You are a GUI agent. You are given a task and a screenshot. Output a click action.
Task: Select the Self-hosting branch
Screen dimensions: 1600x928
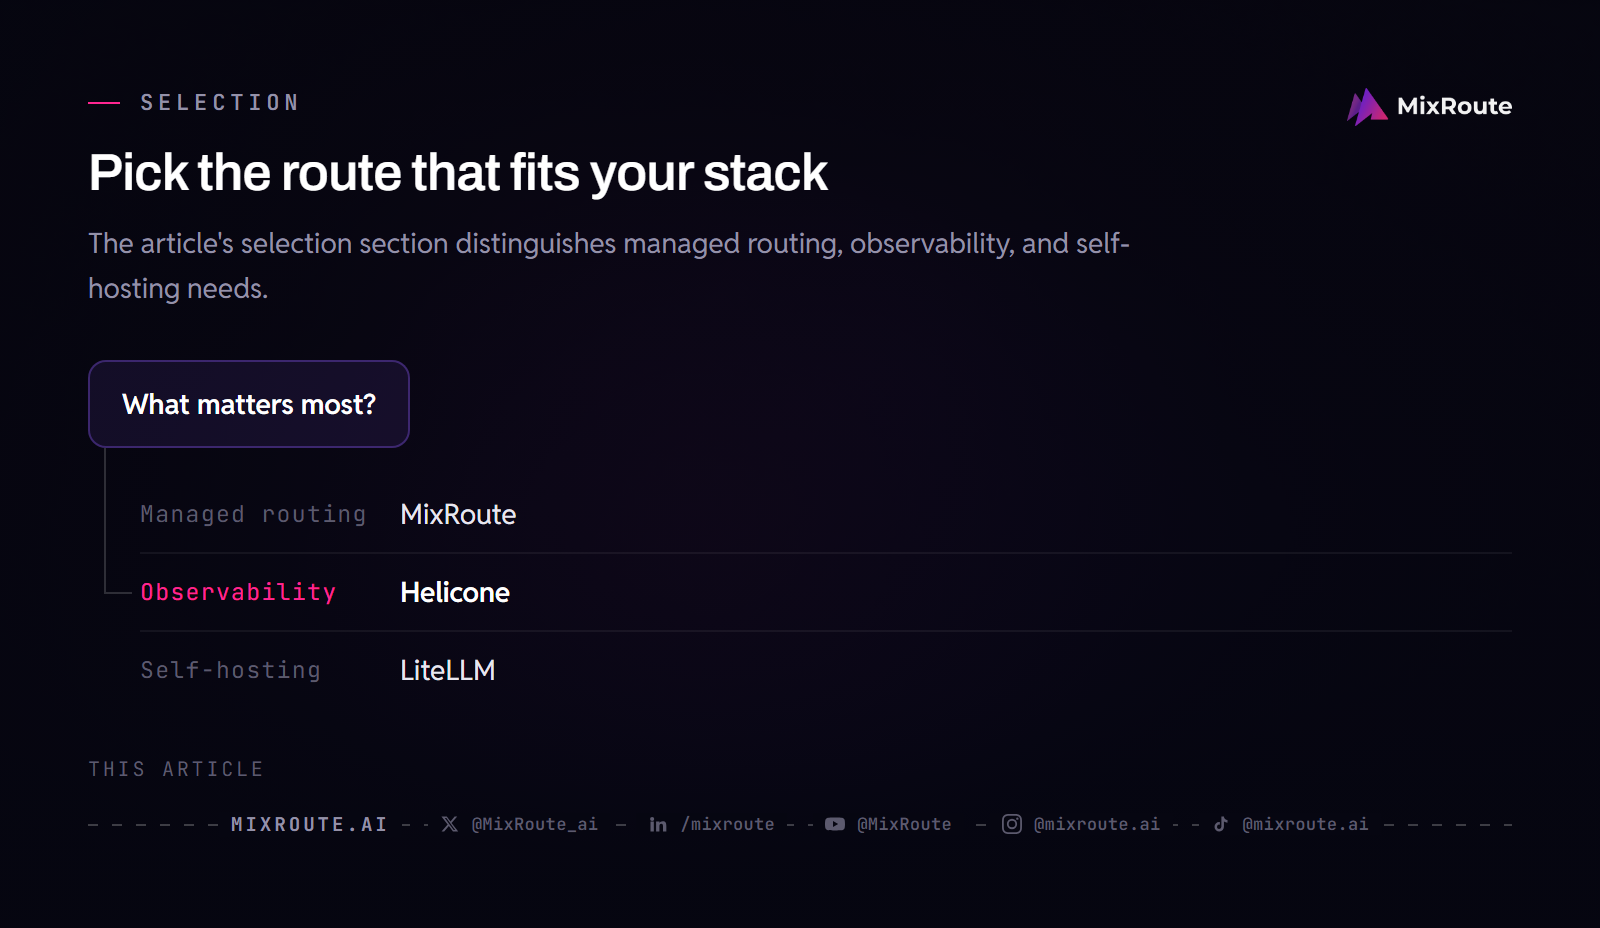pos(230,670)
